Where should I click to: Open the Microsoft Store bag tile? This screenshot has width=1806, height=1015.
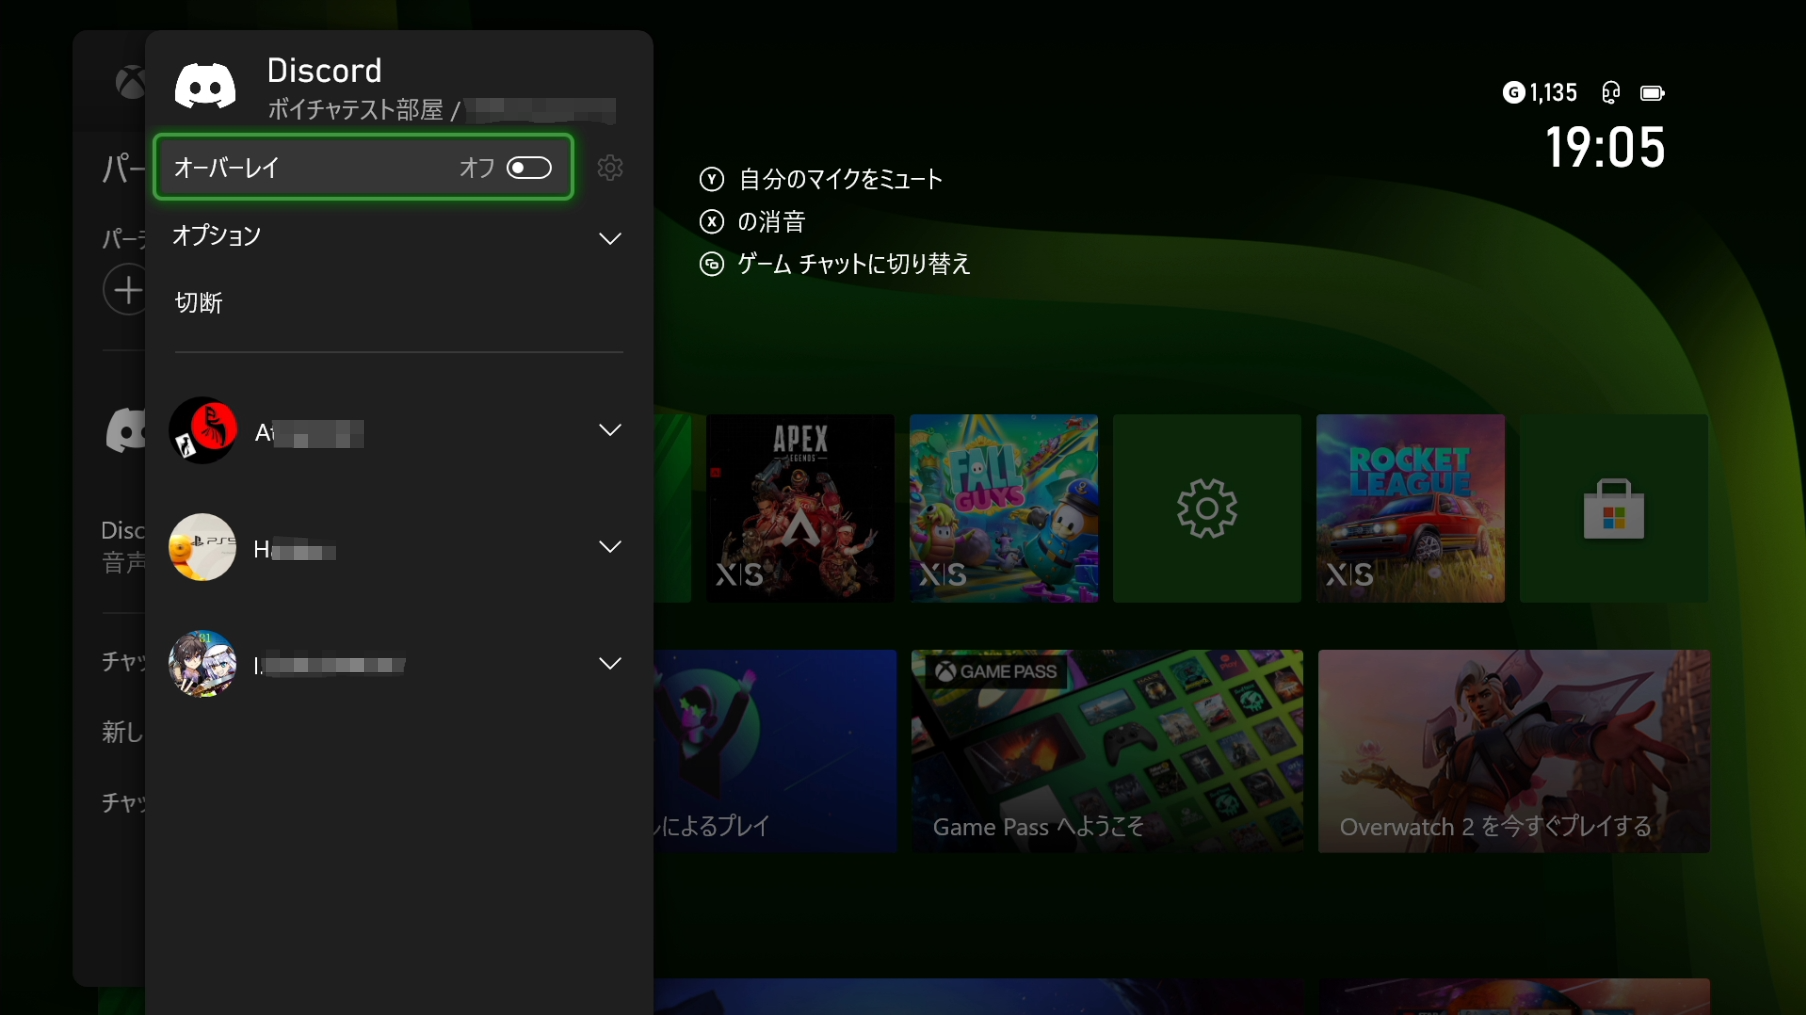click(1614, 508)
